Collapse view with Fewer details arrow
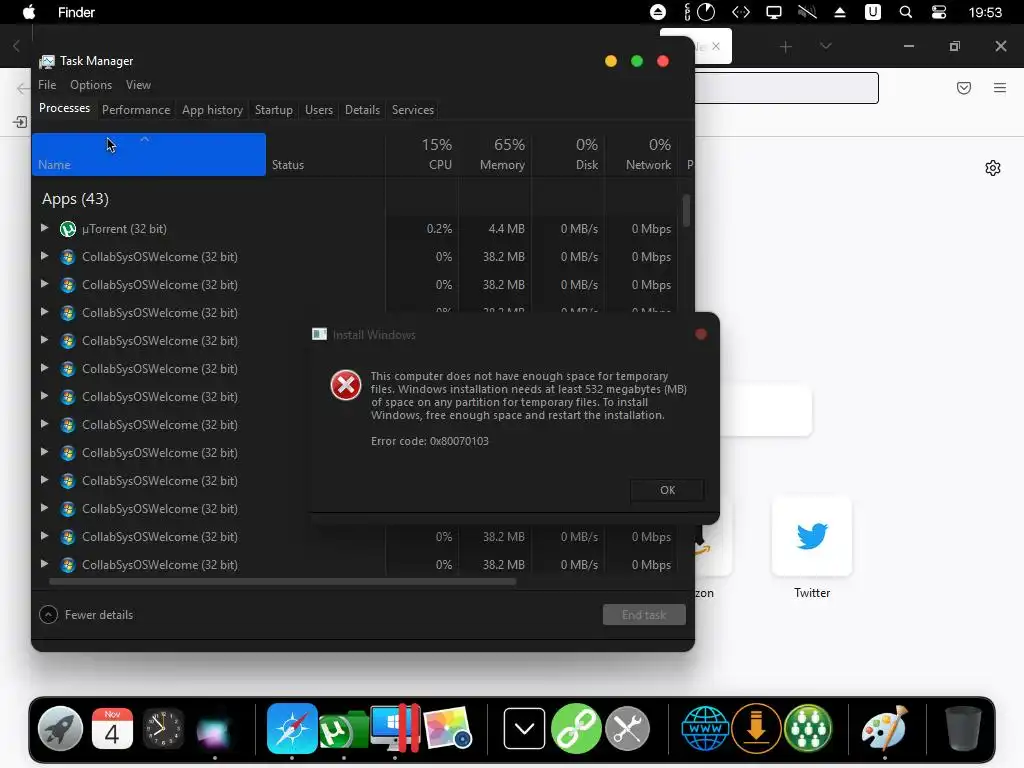The image size is (1024, 768). [48, 615]
